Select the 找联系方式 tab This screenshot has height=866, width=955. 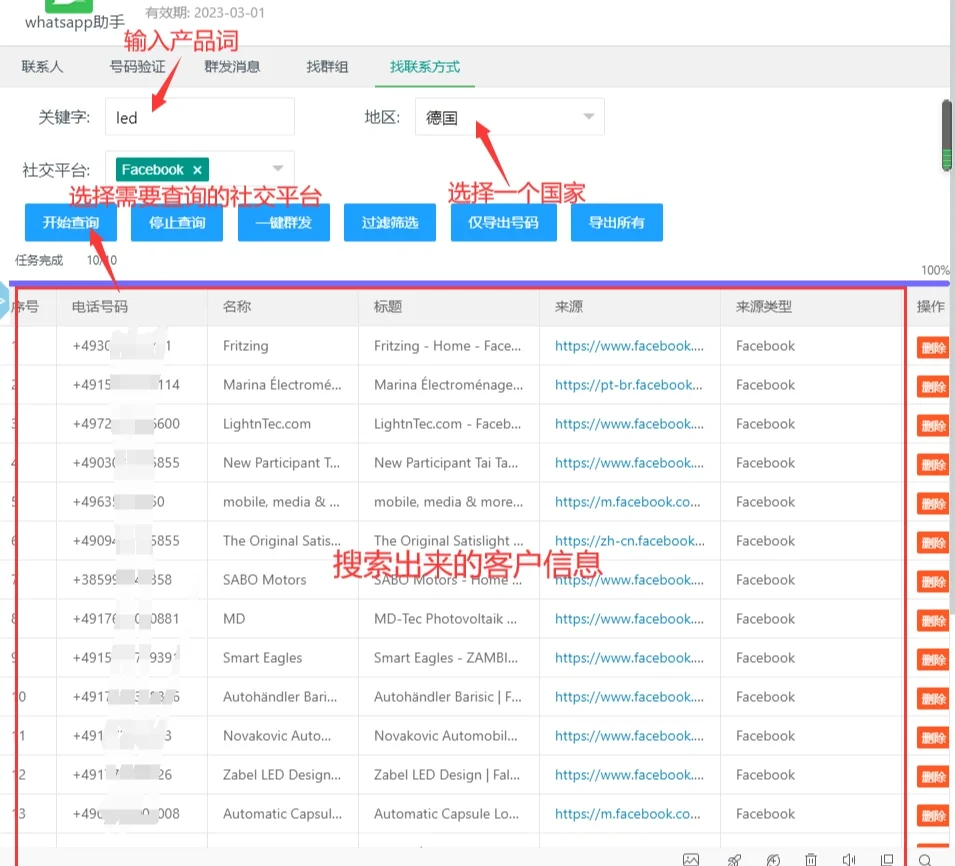click(425, 66)
